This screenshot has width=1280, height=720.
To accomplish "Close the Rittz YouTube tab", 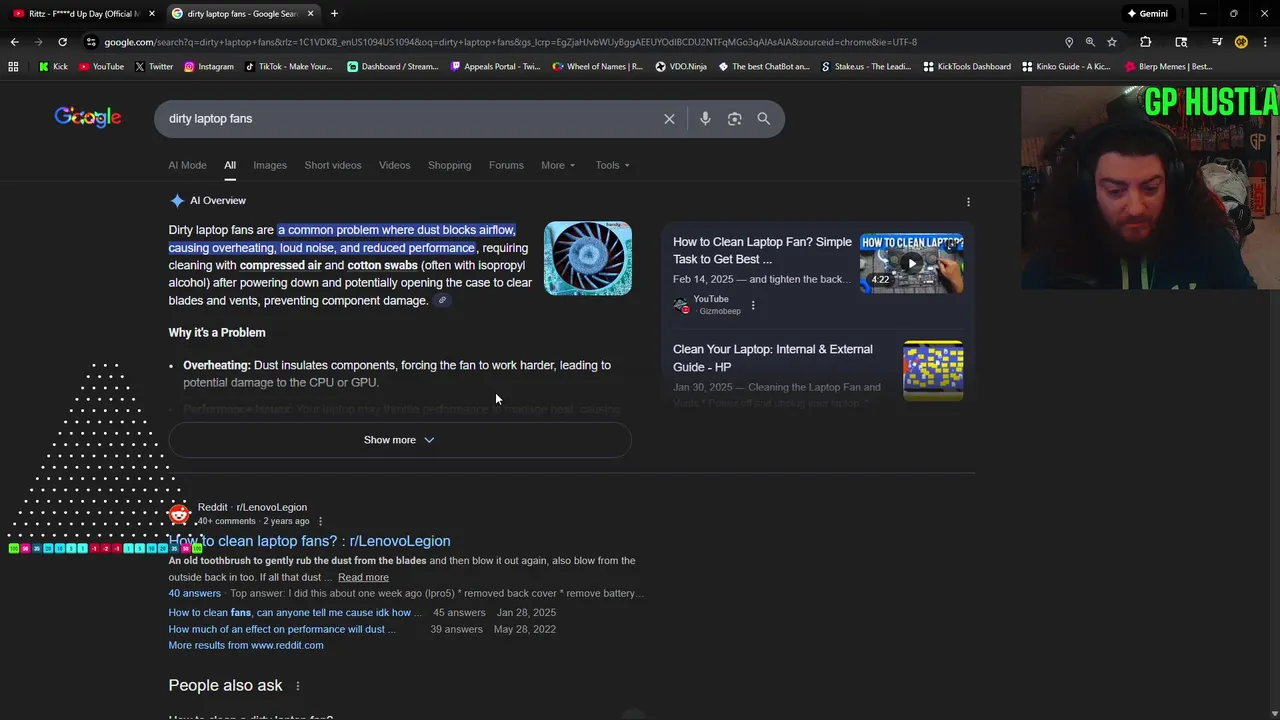I will click(152, 14).
